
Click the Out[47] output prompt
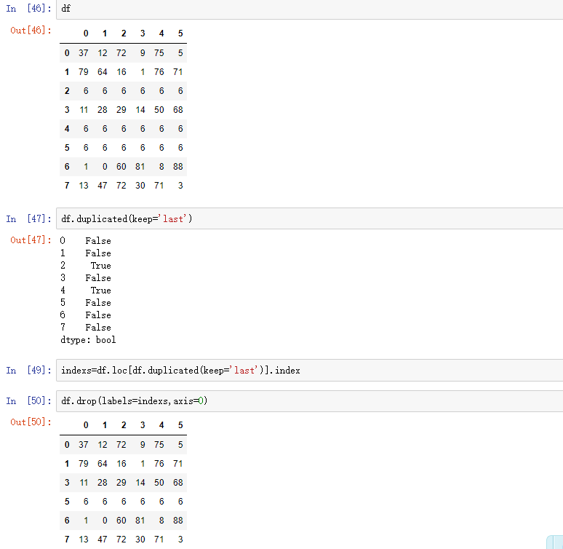pyautogui.click(x=31, y=240)
